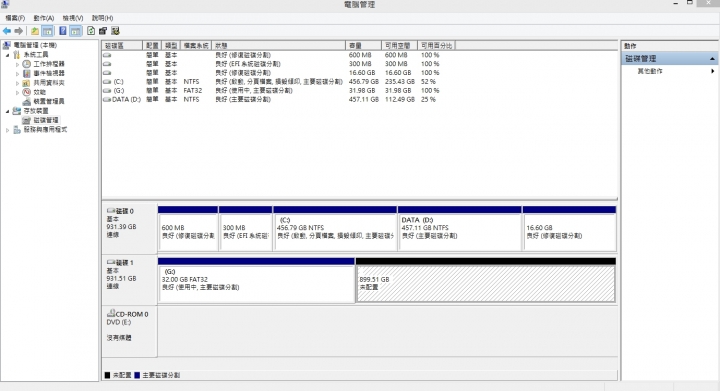Sort by the 狀態 column header
This screenshot has height=391, width=720.
tap(278, 45)
